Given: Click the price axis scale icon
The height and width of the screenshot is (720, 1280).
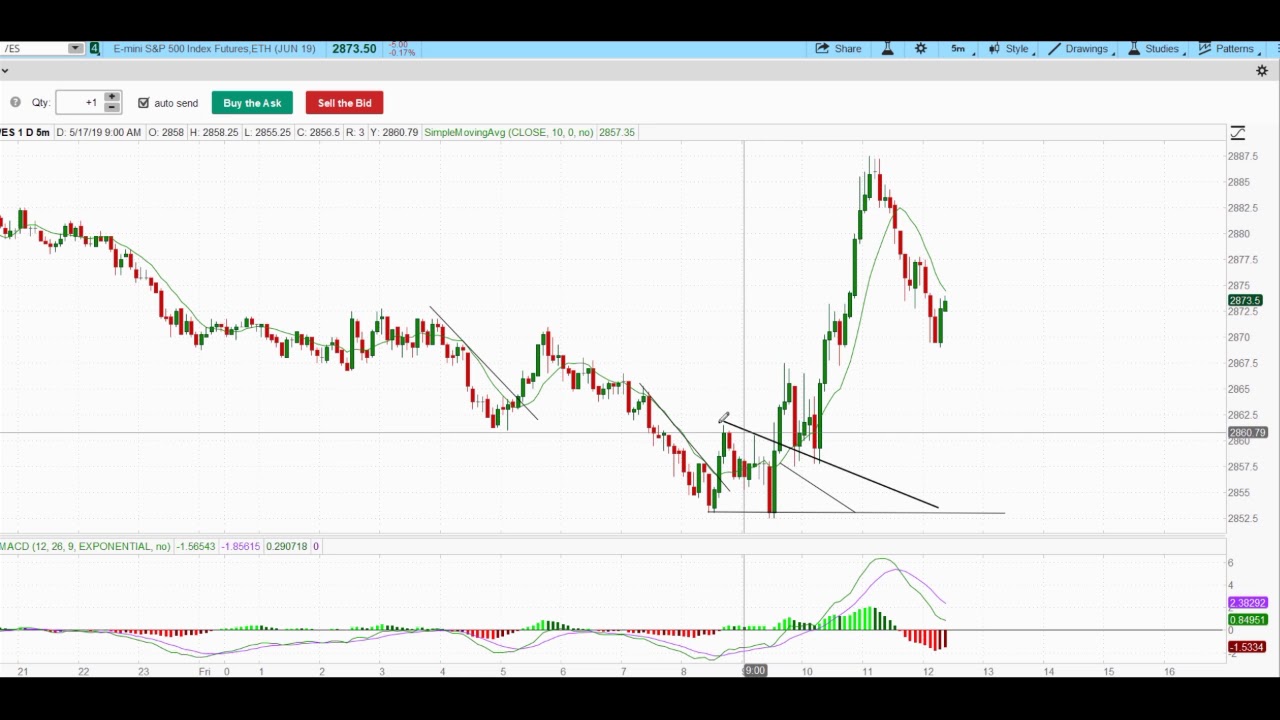Looking at the screenshot, I should 1238,133.
